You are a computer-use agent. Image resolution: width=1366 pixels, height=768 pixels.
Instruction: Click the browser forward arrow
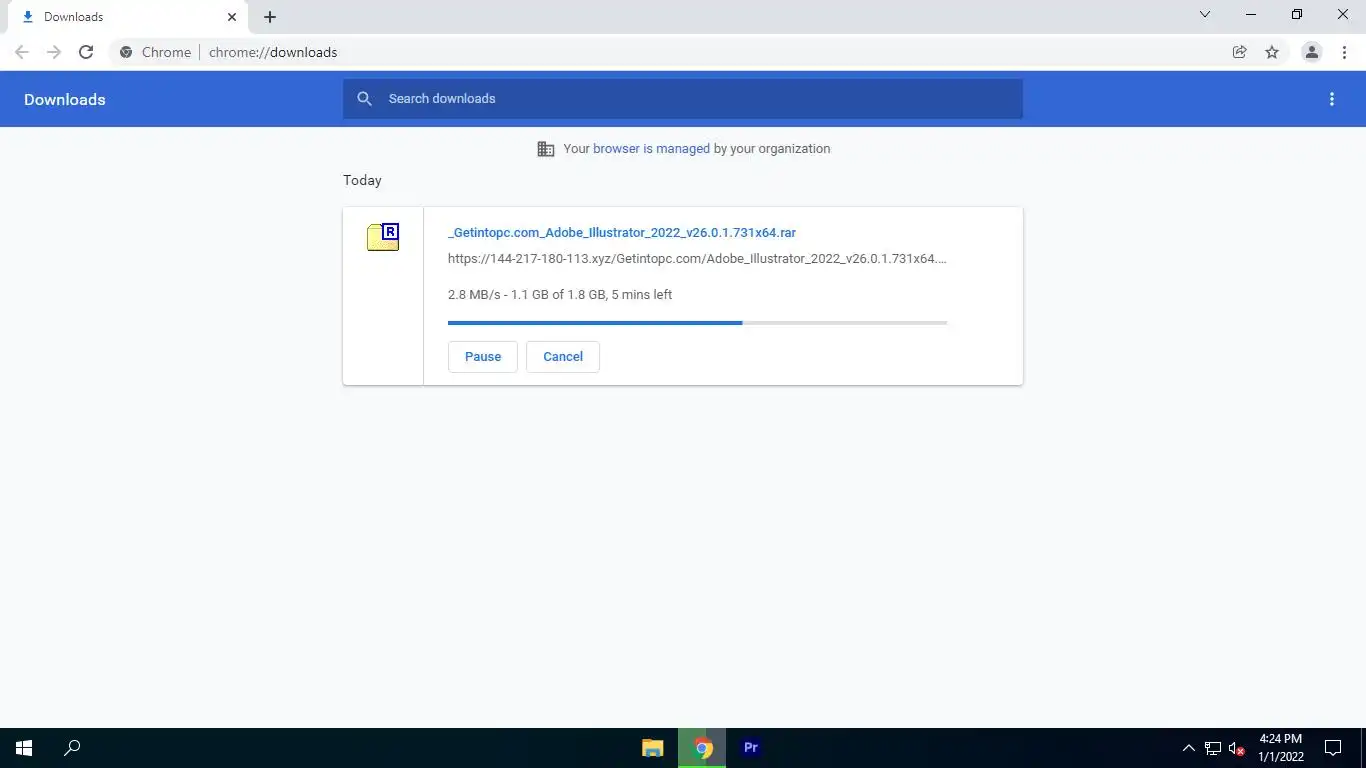pos(54,52)
